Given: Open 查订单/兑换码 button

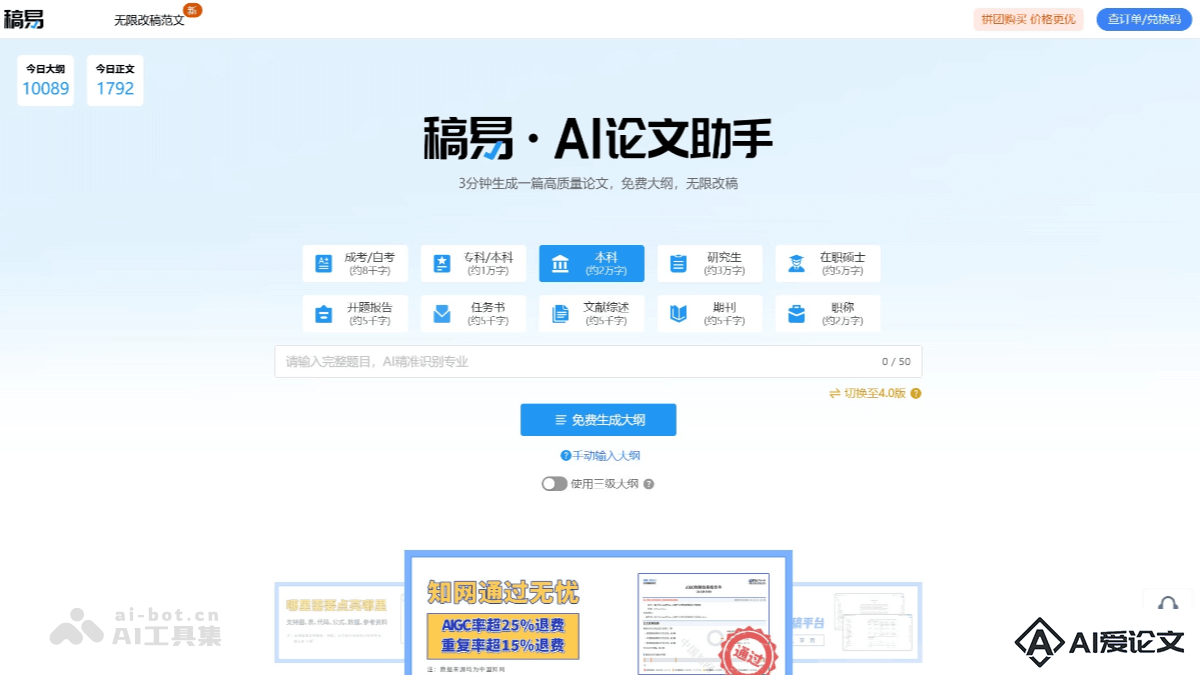Looking at the screenshot, I should 1144,19.
